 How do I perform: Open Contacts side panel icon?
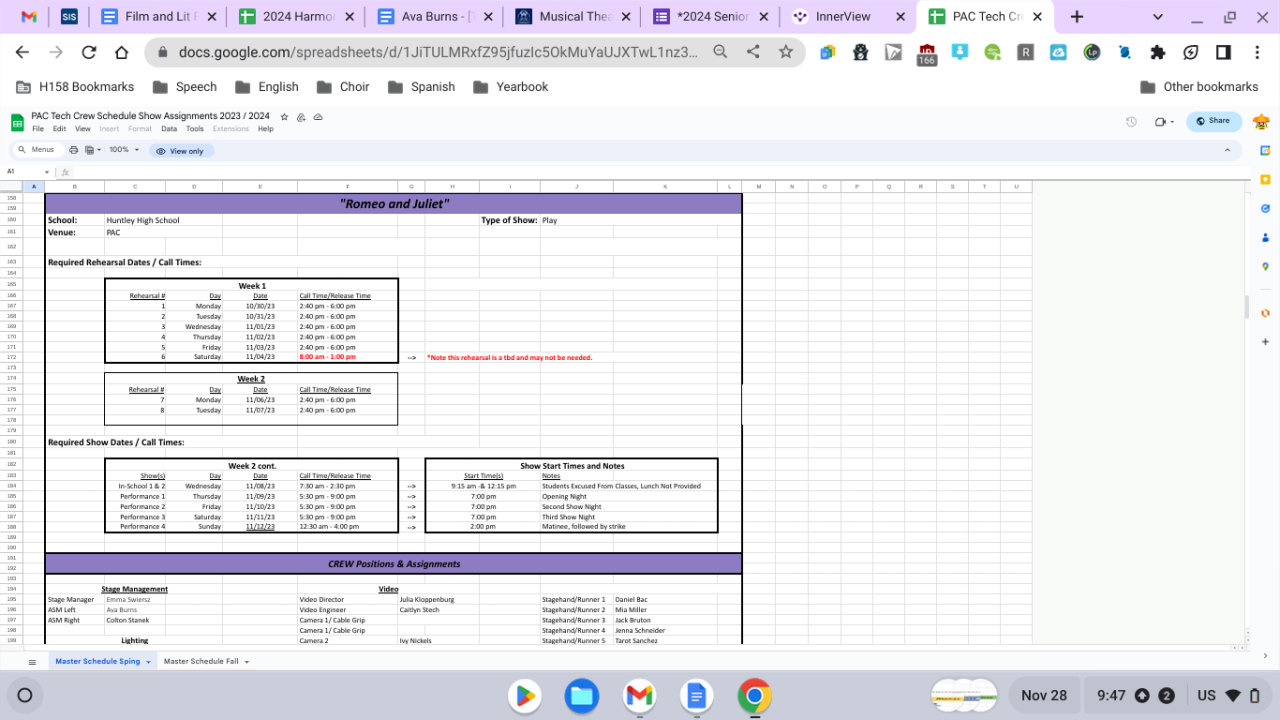click(x=1265, y=237)
